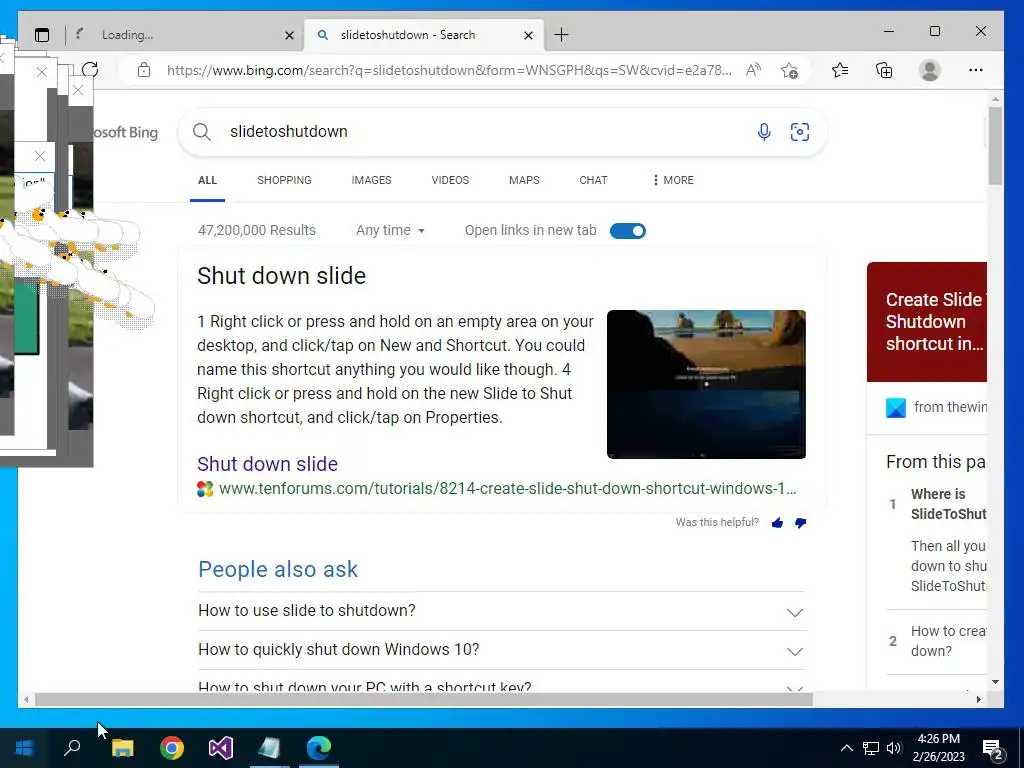Viewport: 1024px width, 768px height.
Task: View site information lock icon
Action: [144, 70]
